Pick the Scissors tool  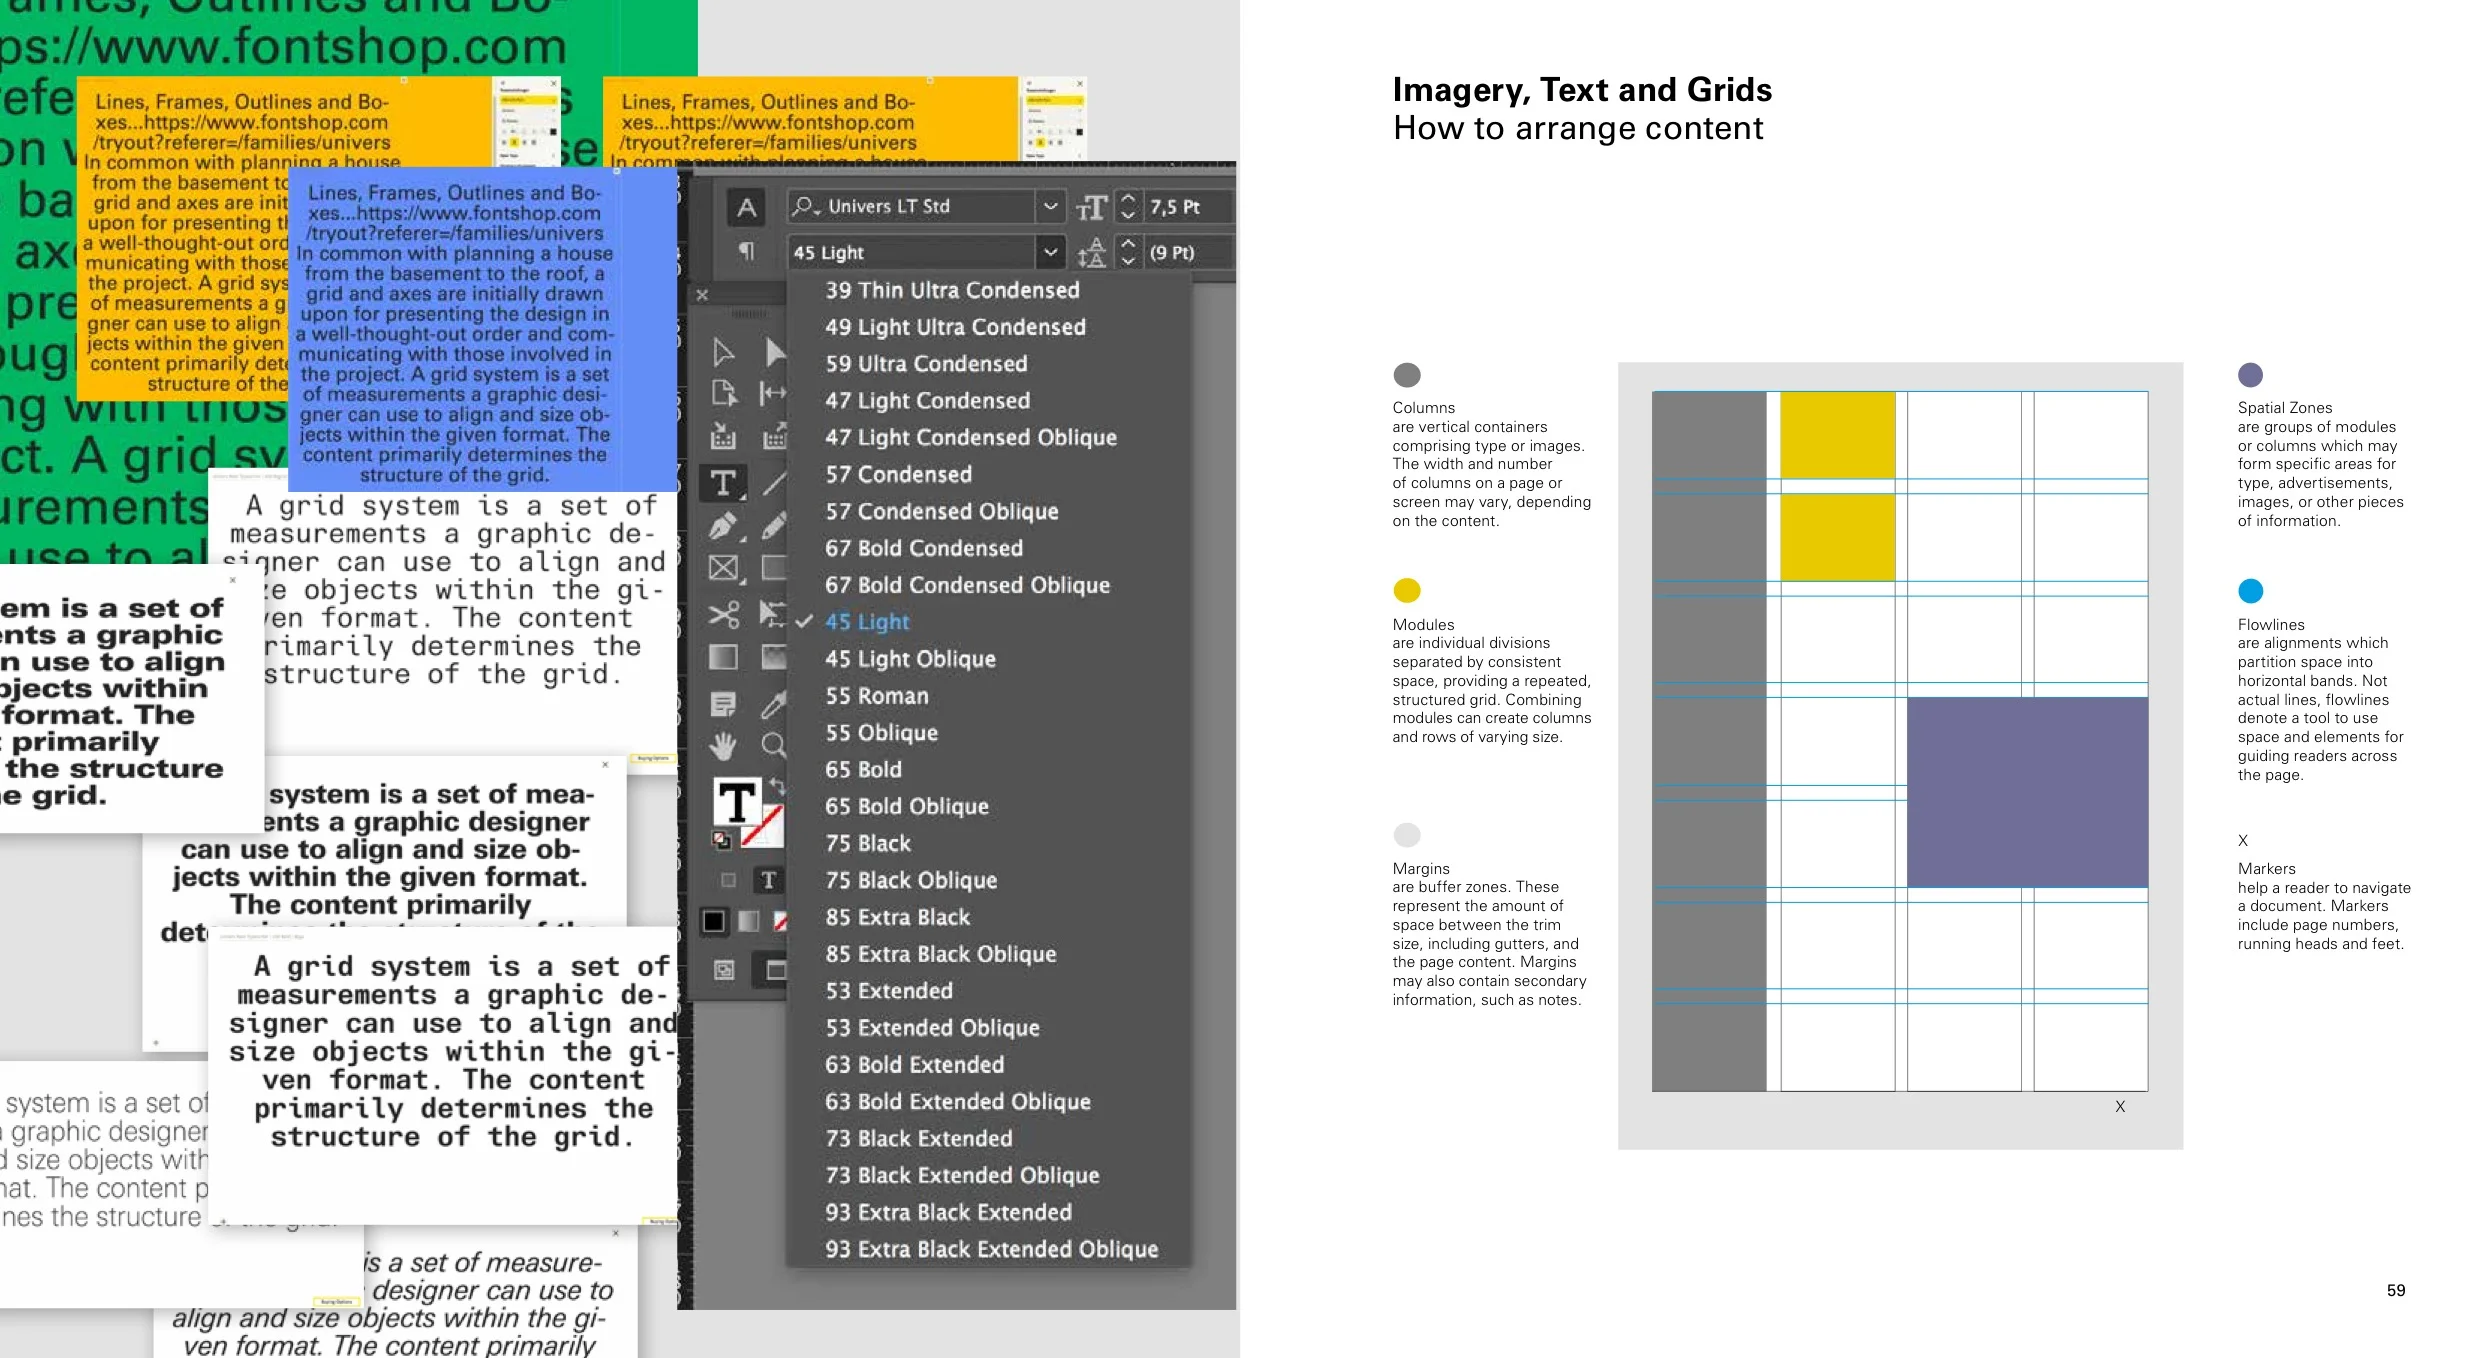723,613
